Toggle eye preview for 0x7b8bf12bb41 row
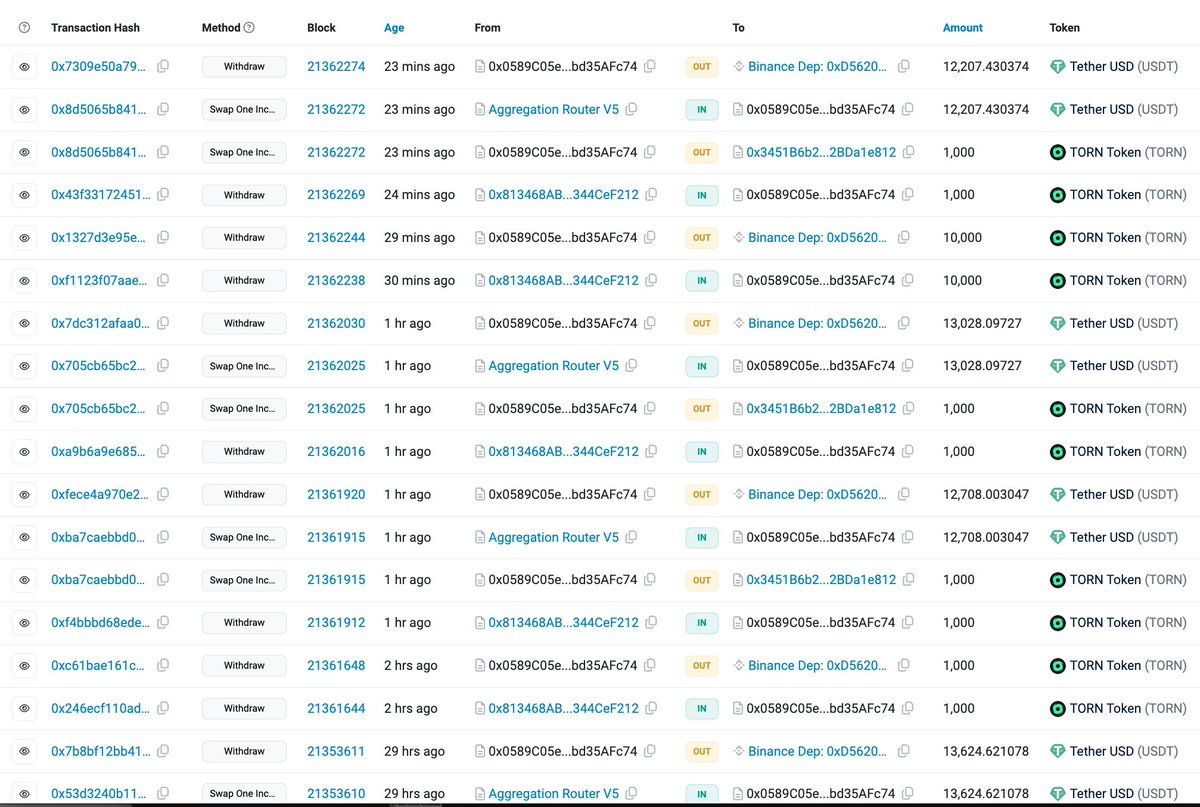1200x807 pixels. pos(25,751)
